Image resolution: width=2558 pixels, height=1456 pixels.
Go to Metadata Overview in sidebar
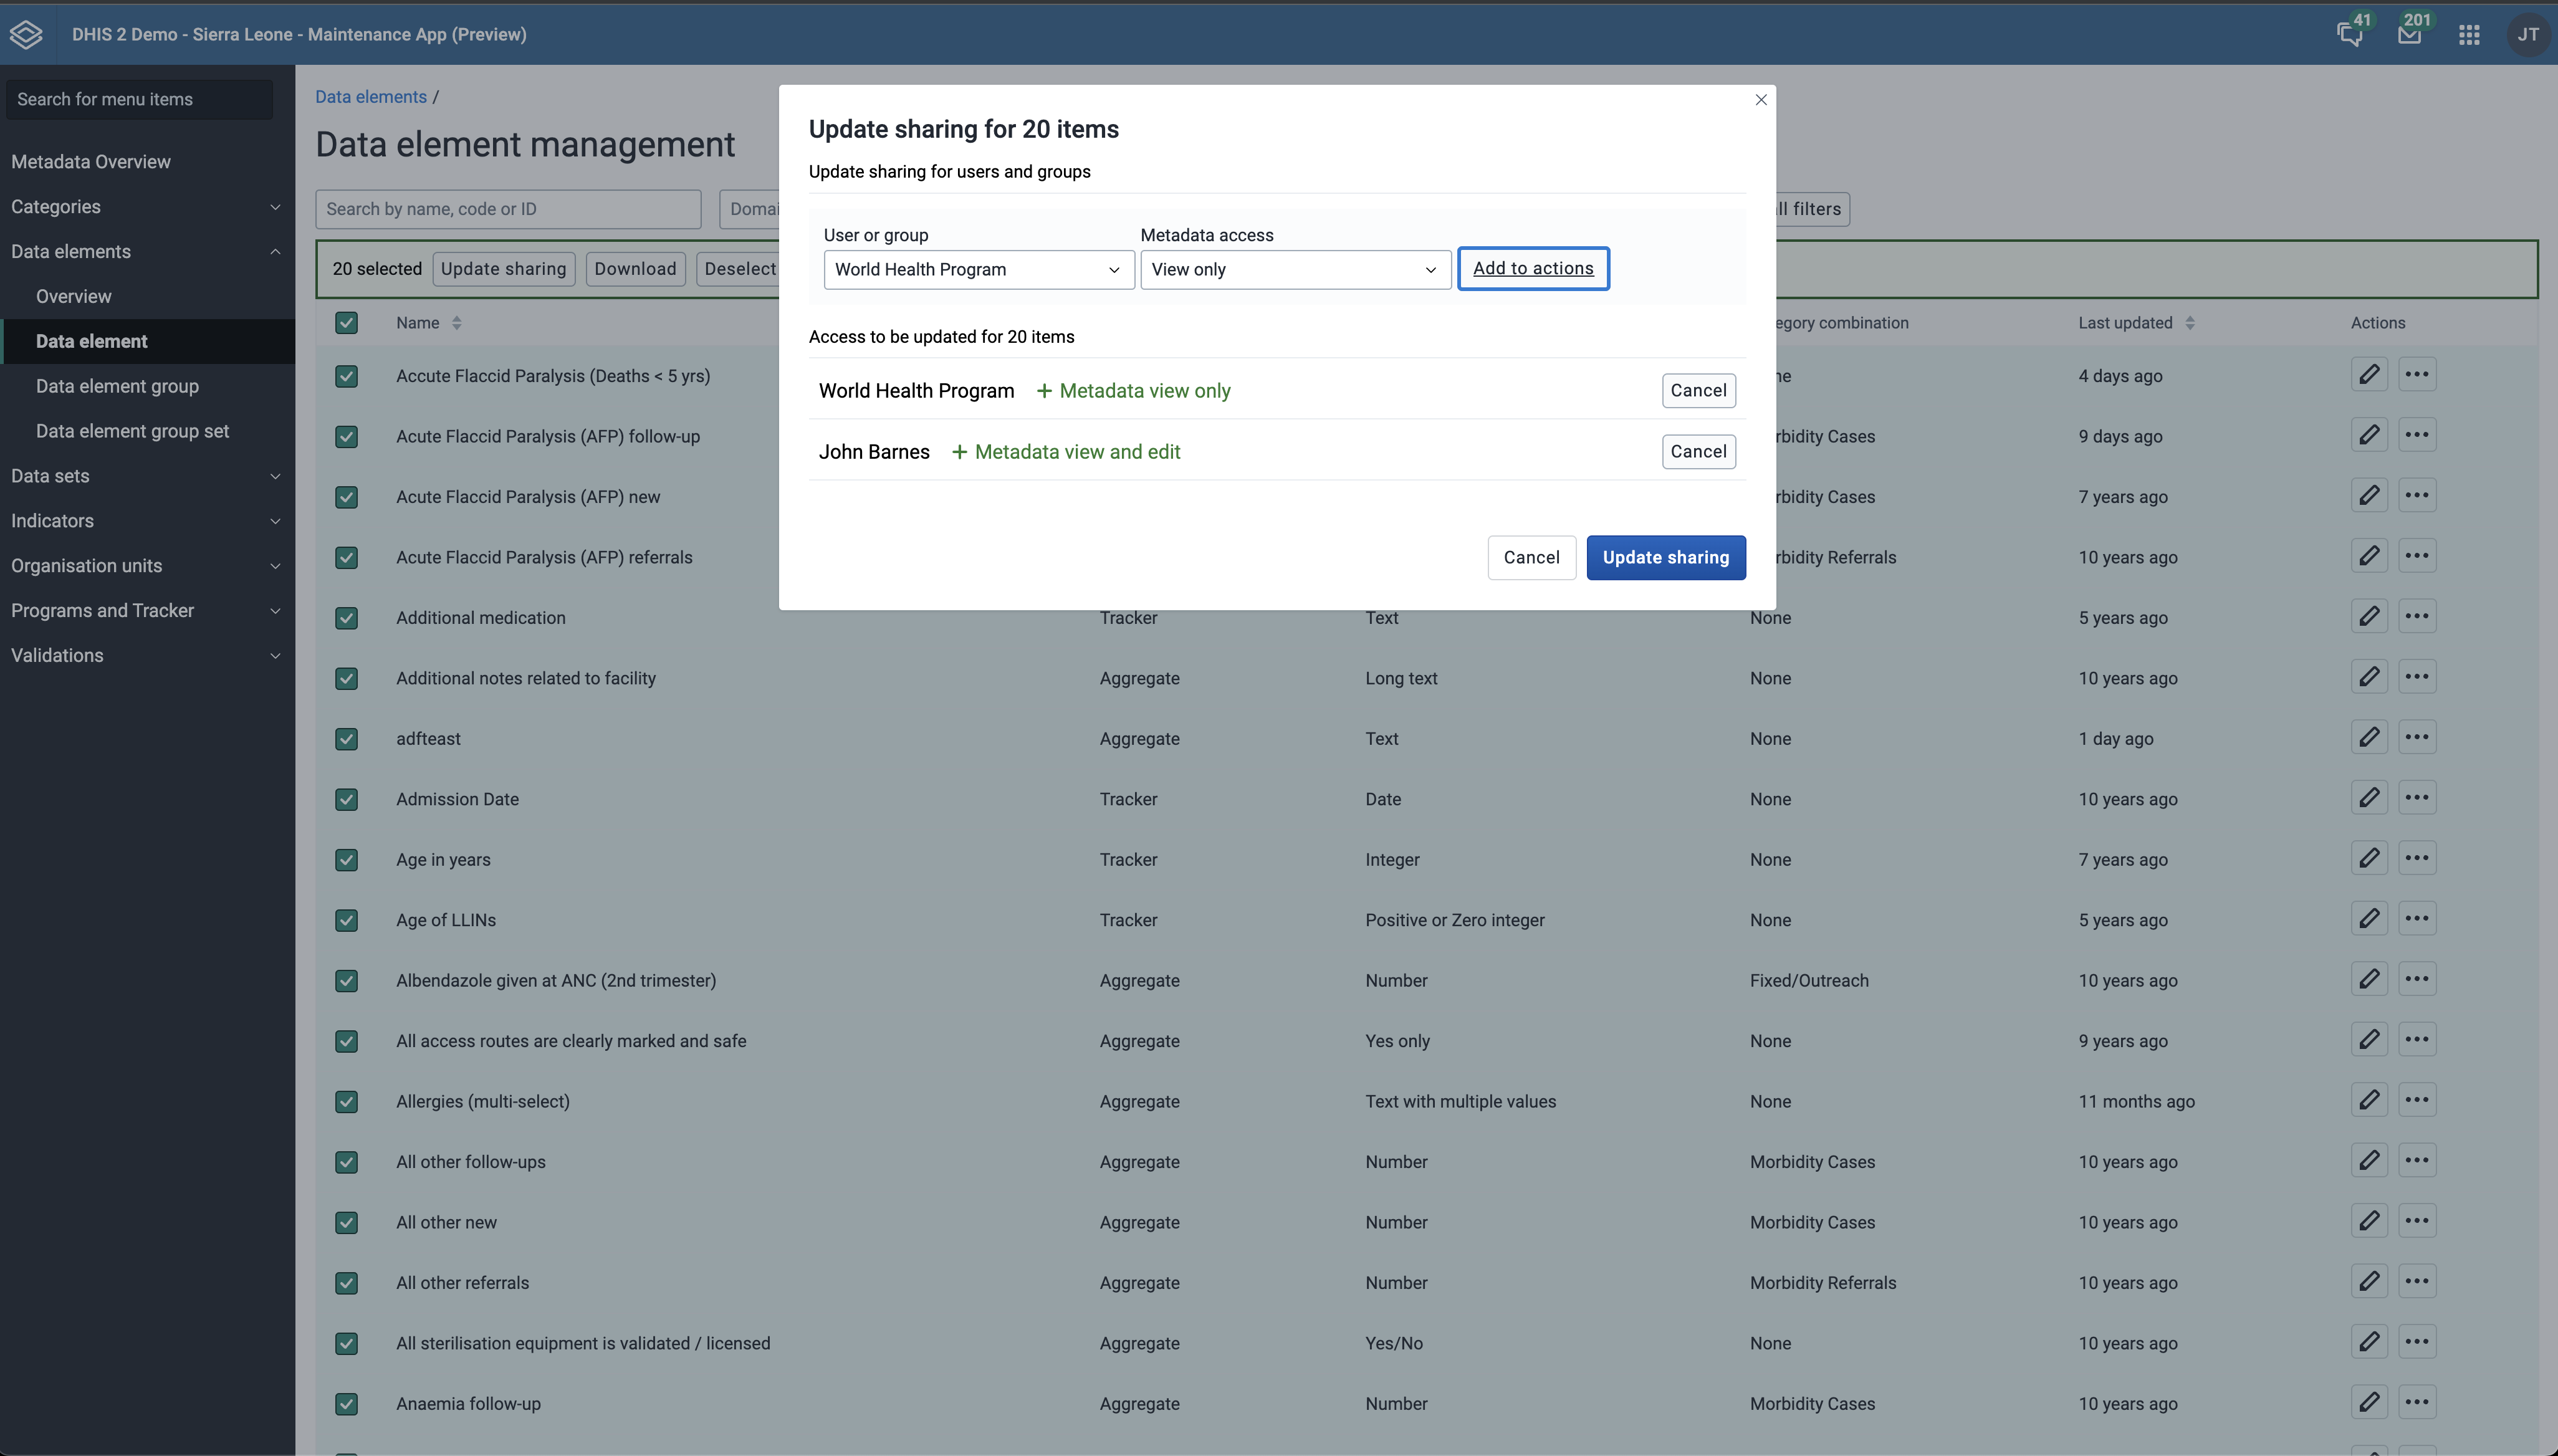(91, 162)
